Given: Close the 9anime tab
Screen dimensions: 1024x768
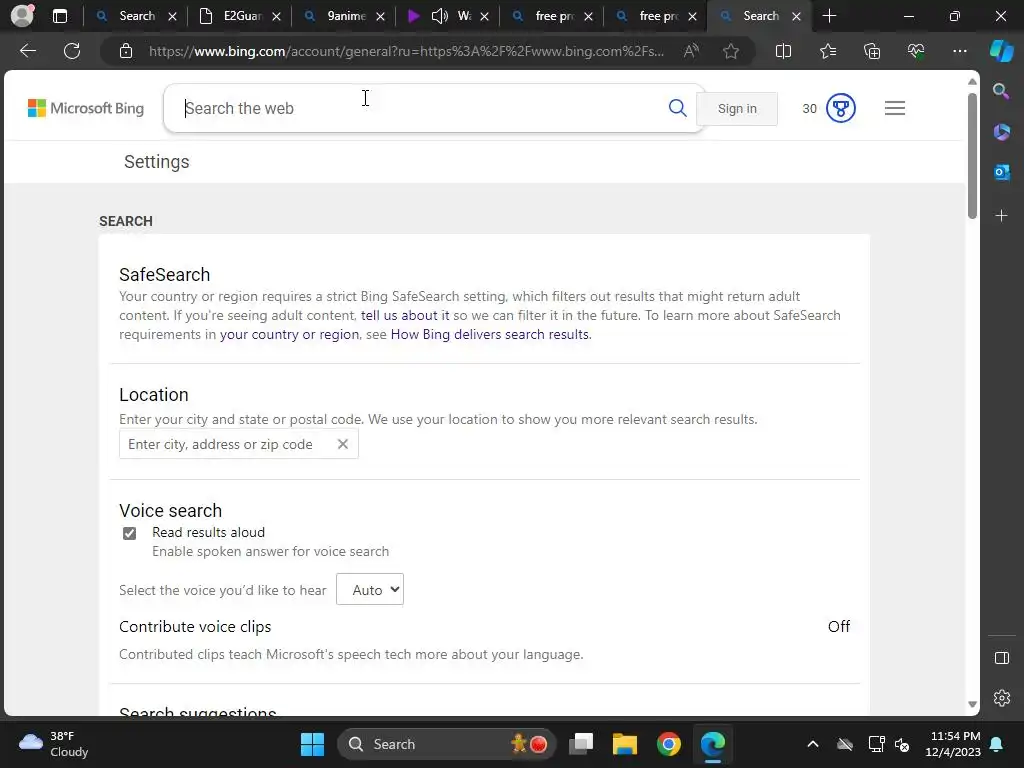Looking at the screenshot, I should click(x=381, y=17).
